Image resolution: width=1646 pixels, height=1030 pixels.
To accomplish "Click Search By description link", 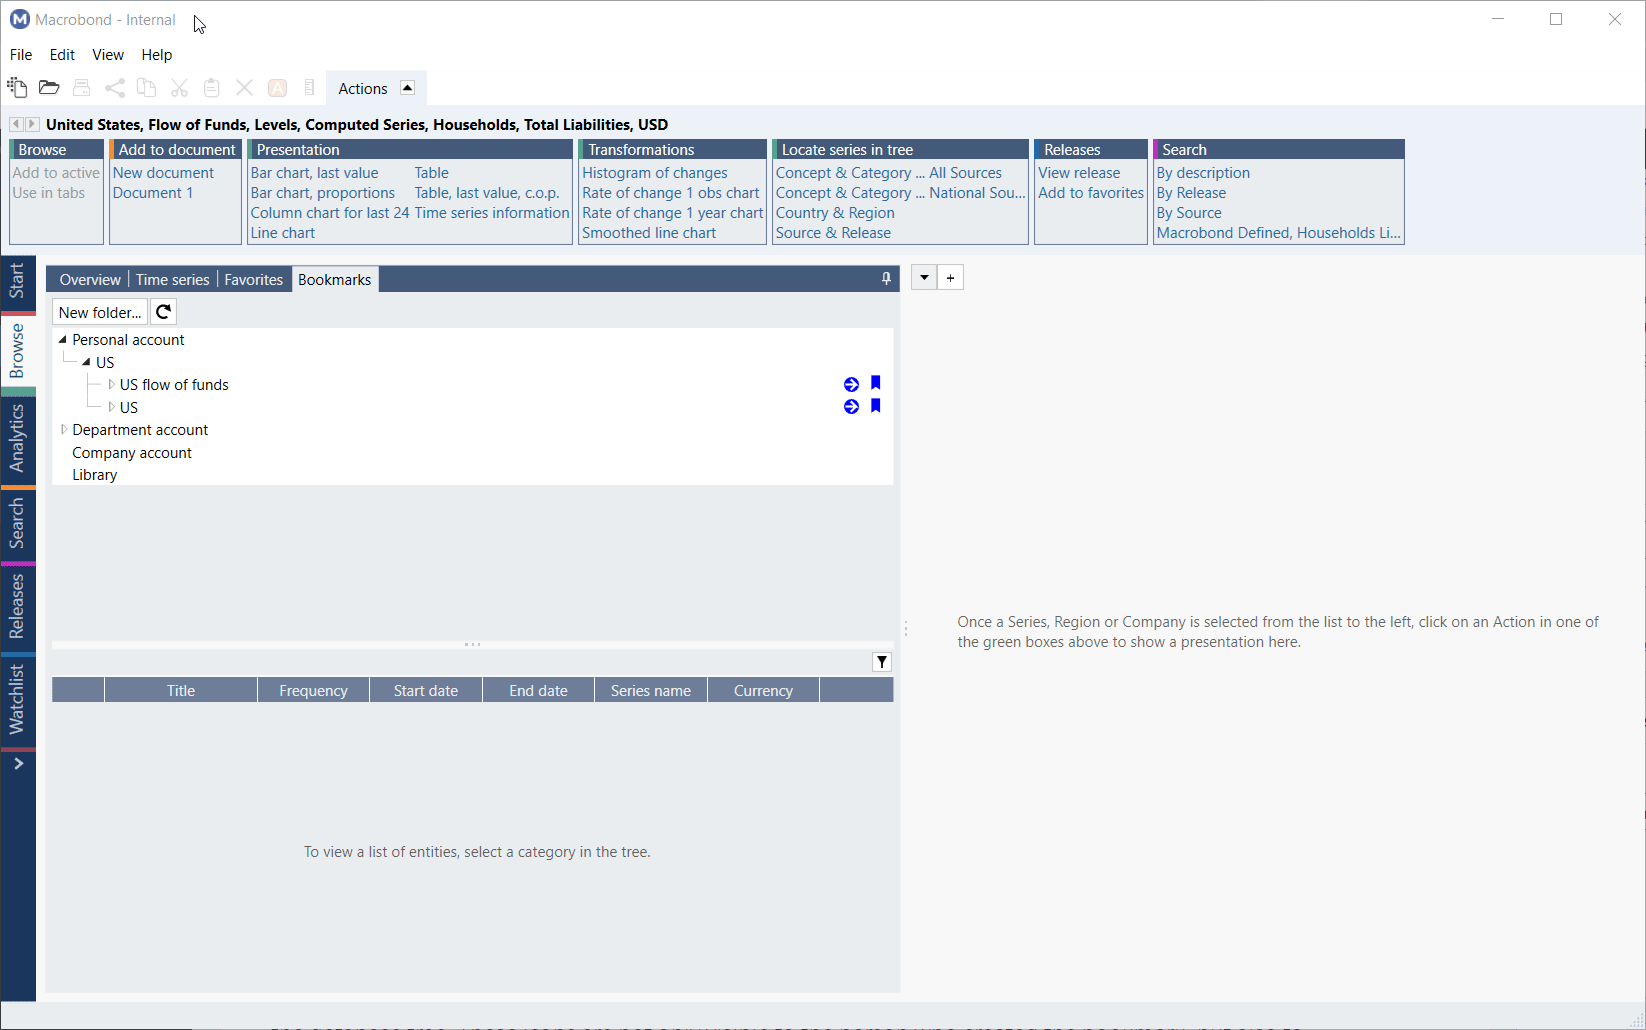I will click(1203, 173).
